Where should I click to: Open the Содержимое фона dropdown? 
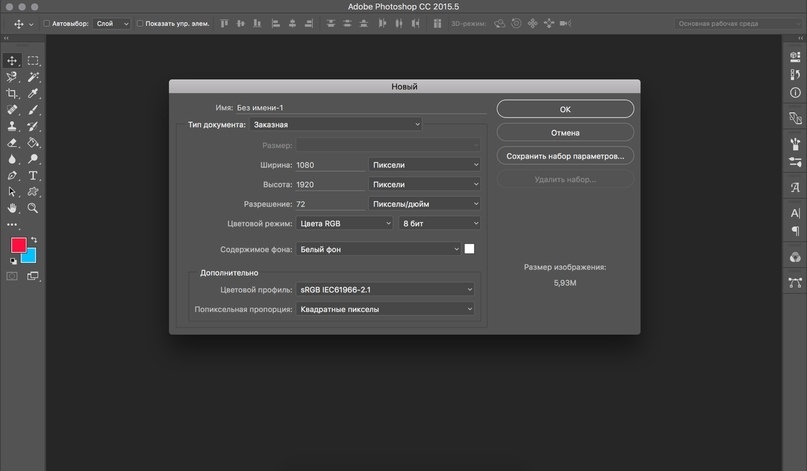click(x=378, y=249)
